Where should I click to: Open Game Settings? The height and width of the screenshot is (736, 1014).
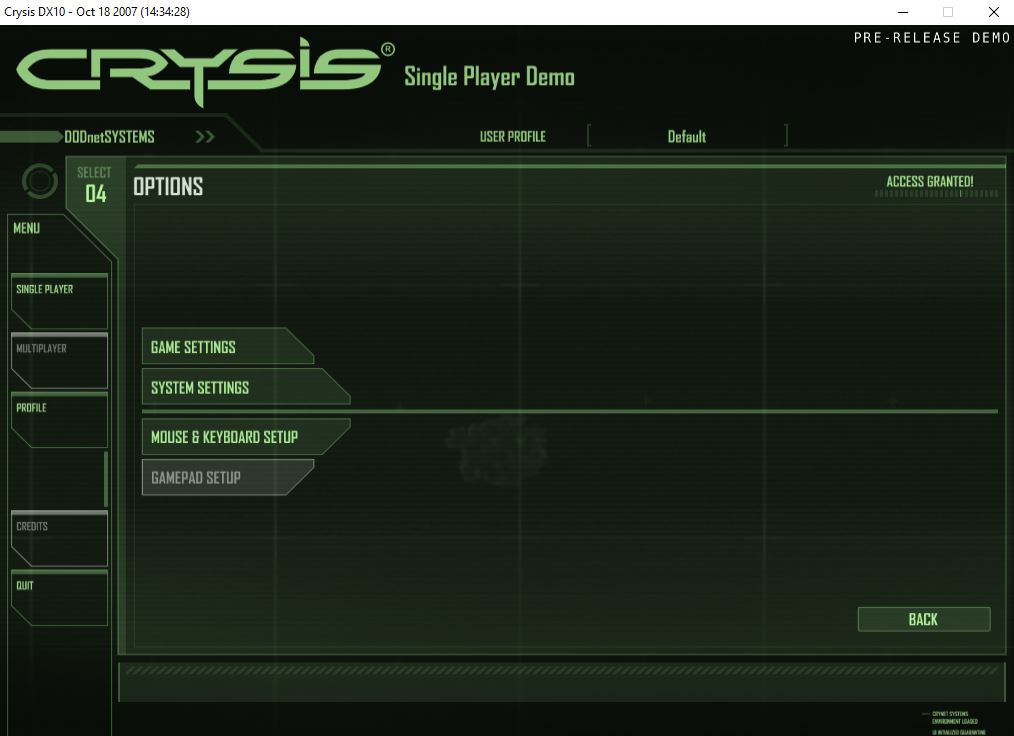click(x=228, y=347)
